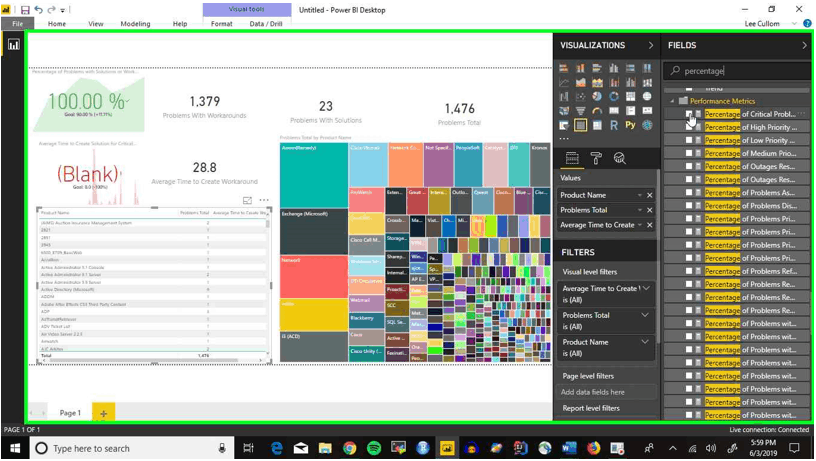Open the File menu
816x461 pixels.
(x=17, y=23)
